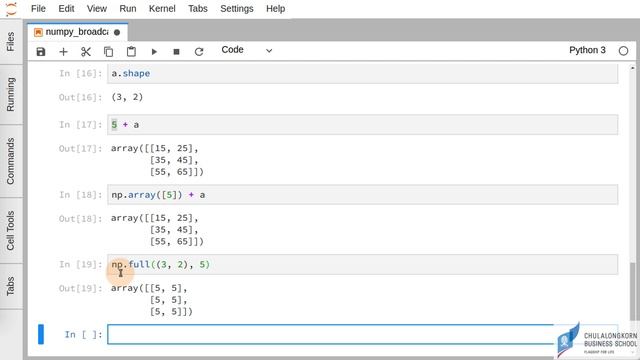This screenshot has width=640, height=360.
Task: Open the Help menu
Action: tap(276, 9)
